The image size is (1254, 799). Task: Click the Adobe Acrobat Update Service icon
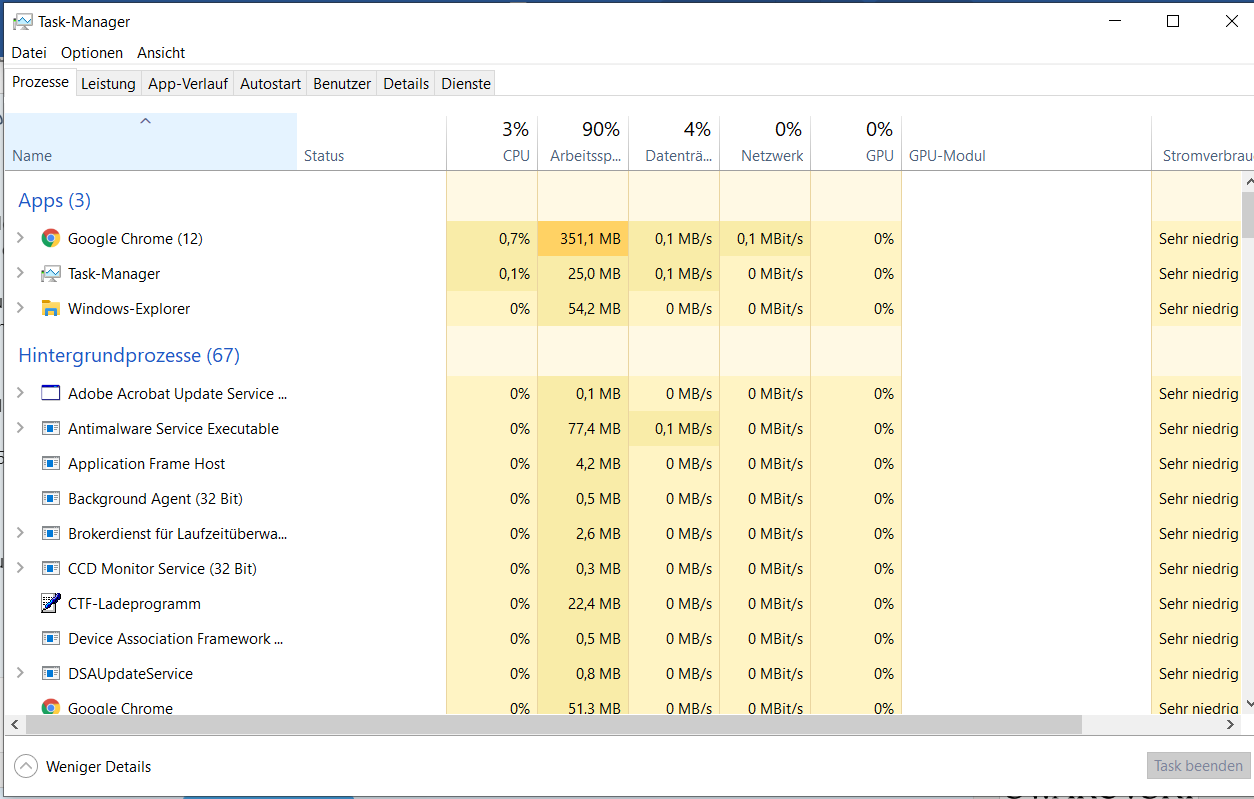(x=50, y=393)
